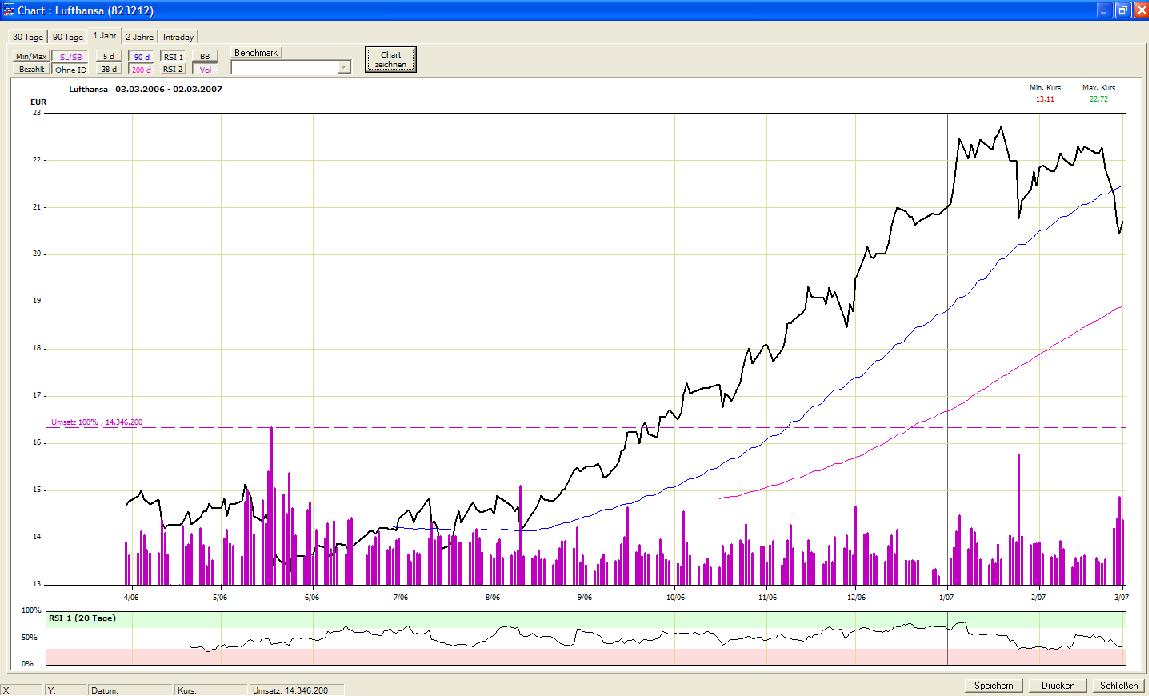Restore down the Chart window

(1122, 10)
